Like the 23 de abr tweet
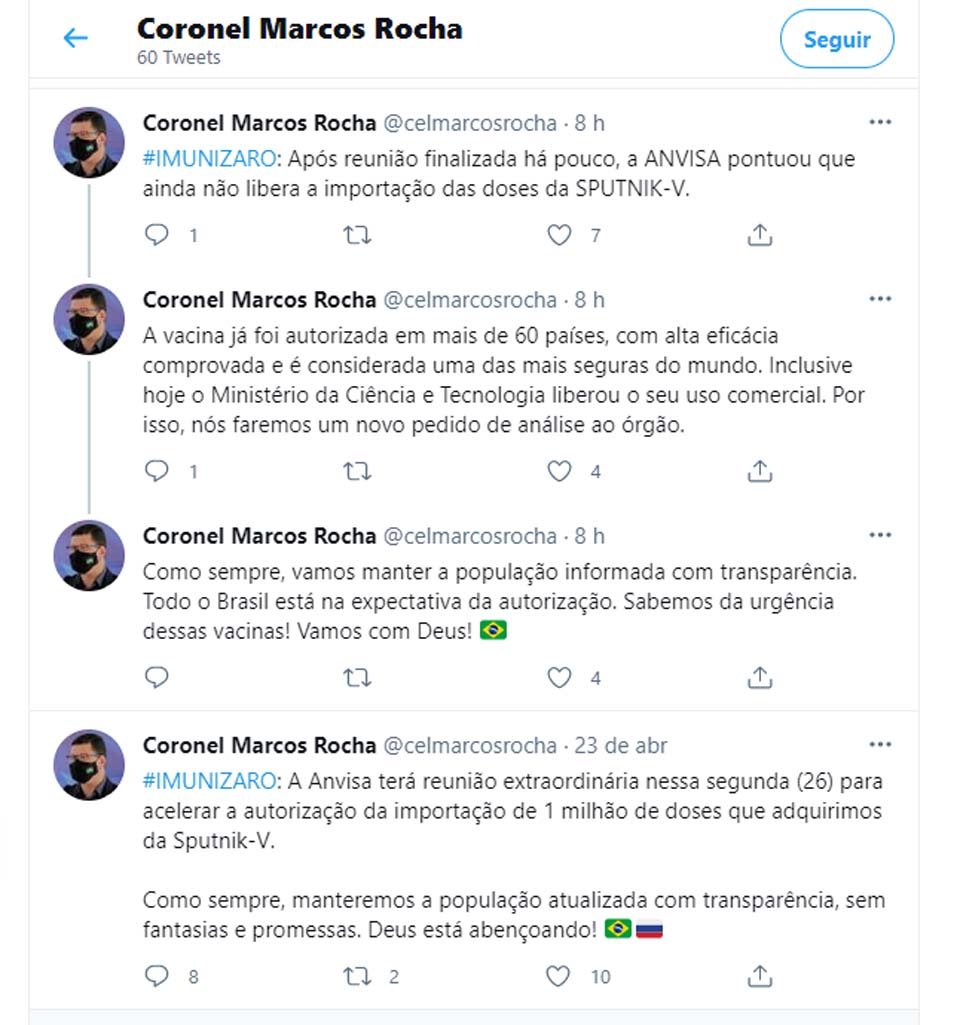 (x=559, y=976)
